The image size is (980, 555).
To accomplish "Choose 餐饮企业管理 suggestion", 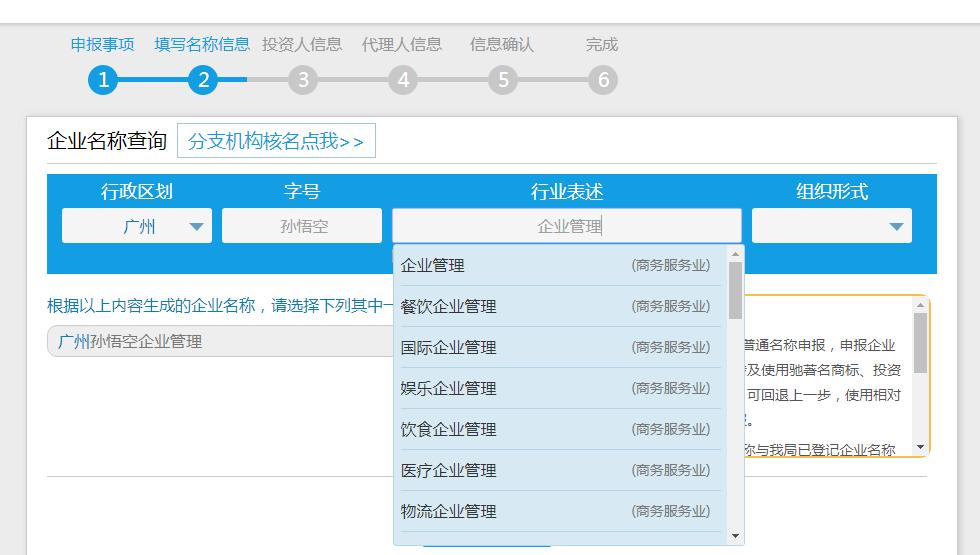I will (561, 306).
